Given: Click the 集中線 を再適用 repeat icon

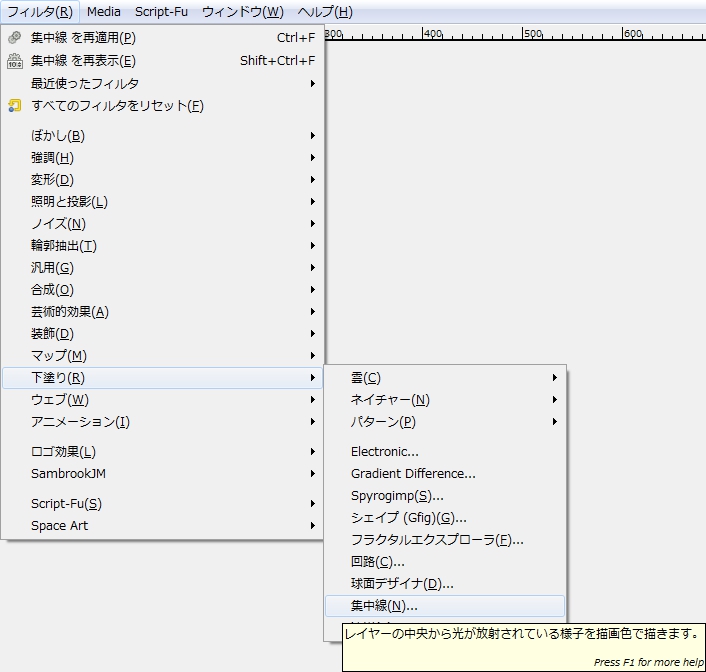Looking at the screenshot, I should point(14,37).
